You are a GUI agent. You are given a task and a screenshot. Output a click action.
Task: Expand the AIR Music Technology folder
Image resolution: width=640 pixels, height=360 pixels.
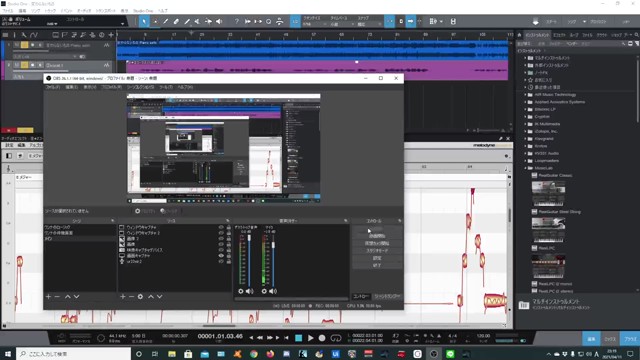point(525,95)
